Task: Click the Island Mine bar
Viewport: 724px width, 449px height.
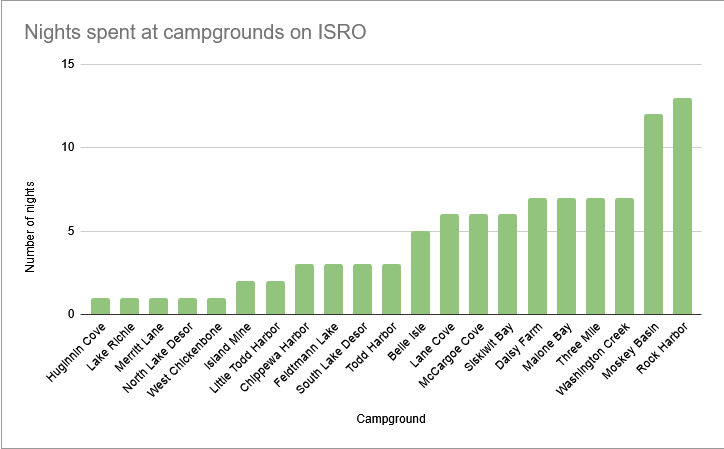Action: click(x=246, y=297)
